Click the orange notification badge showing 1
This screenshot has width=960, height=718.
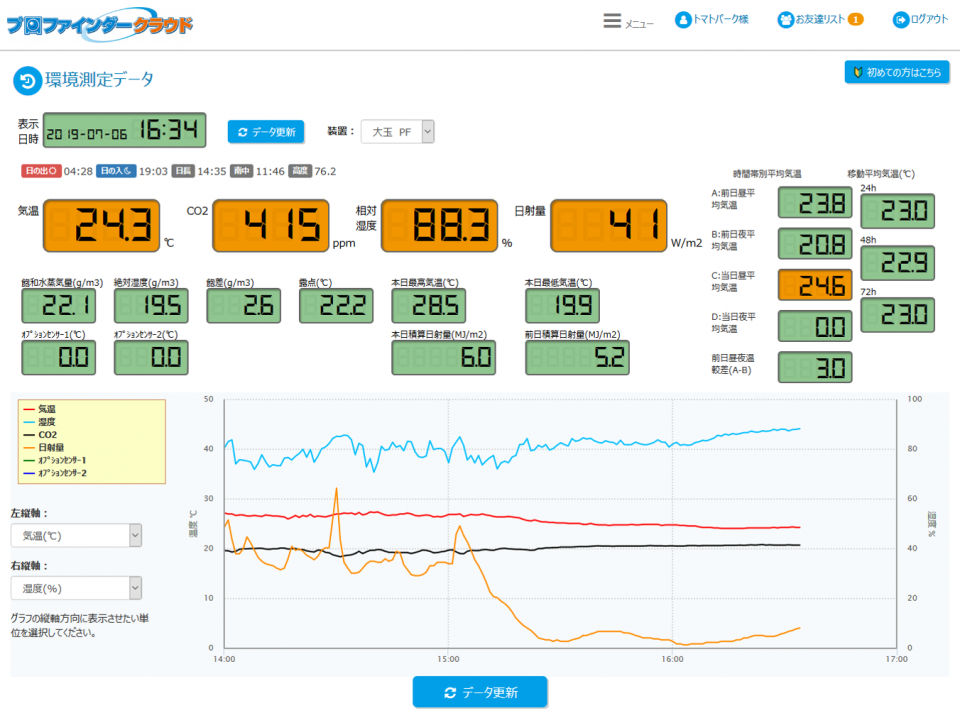coord(855,19)
